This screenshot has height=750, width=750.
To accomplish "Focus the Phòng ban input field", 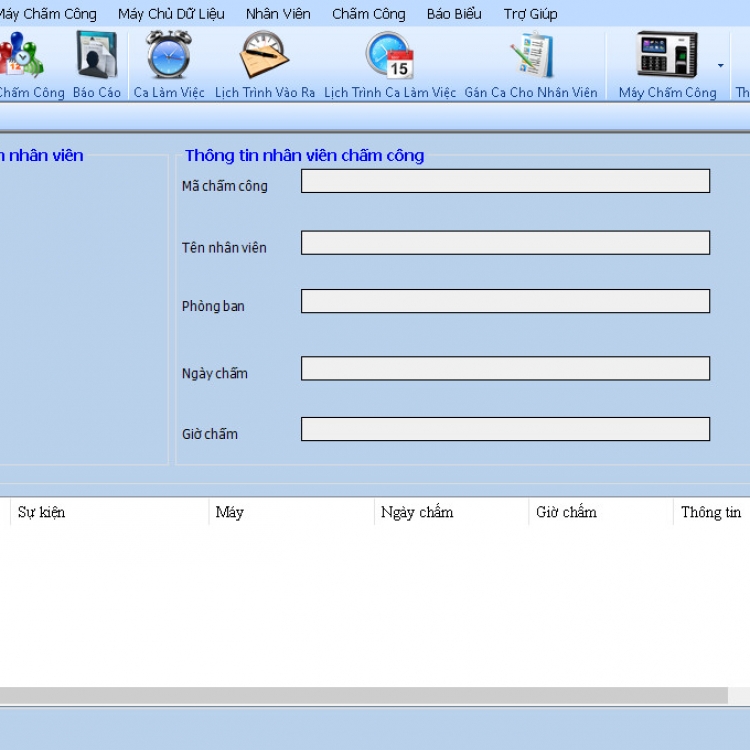I will pos(505,301).
